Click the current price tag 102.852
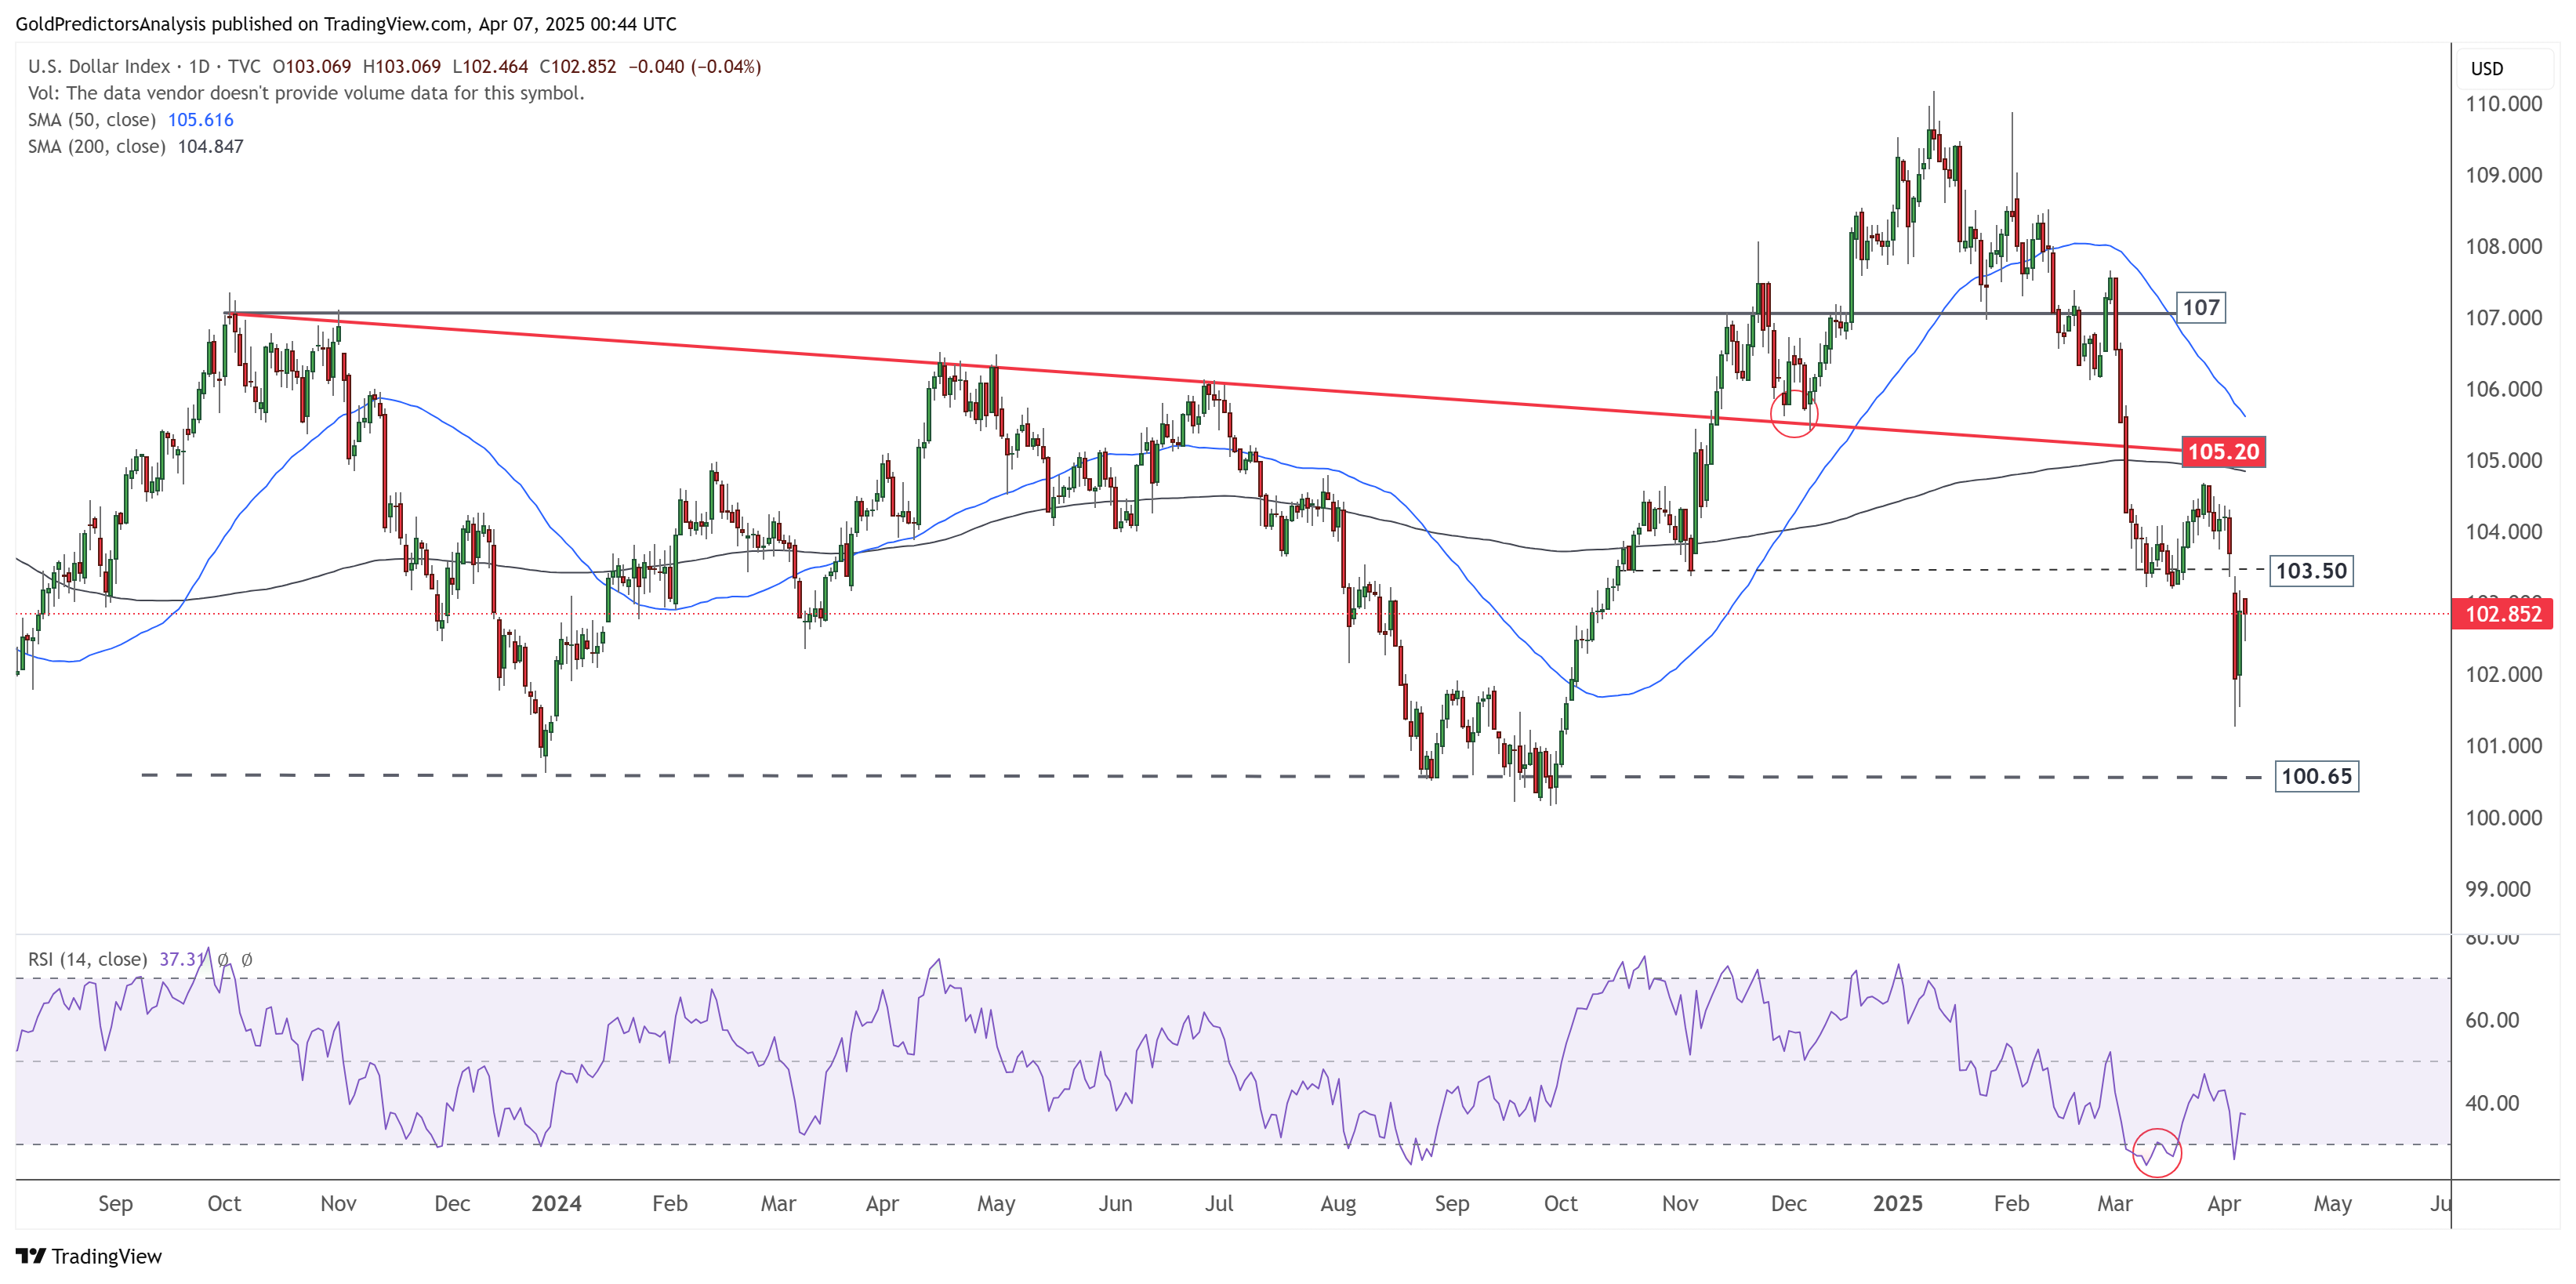This screenshot has width=2576, height=1284. 2502,614
